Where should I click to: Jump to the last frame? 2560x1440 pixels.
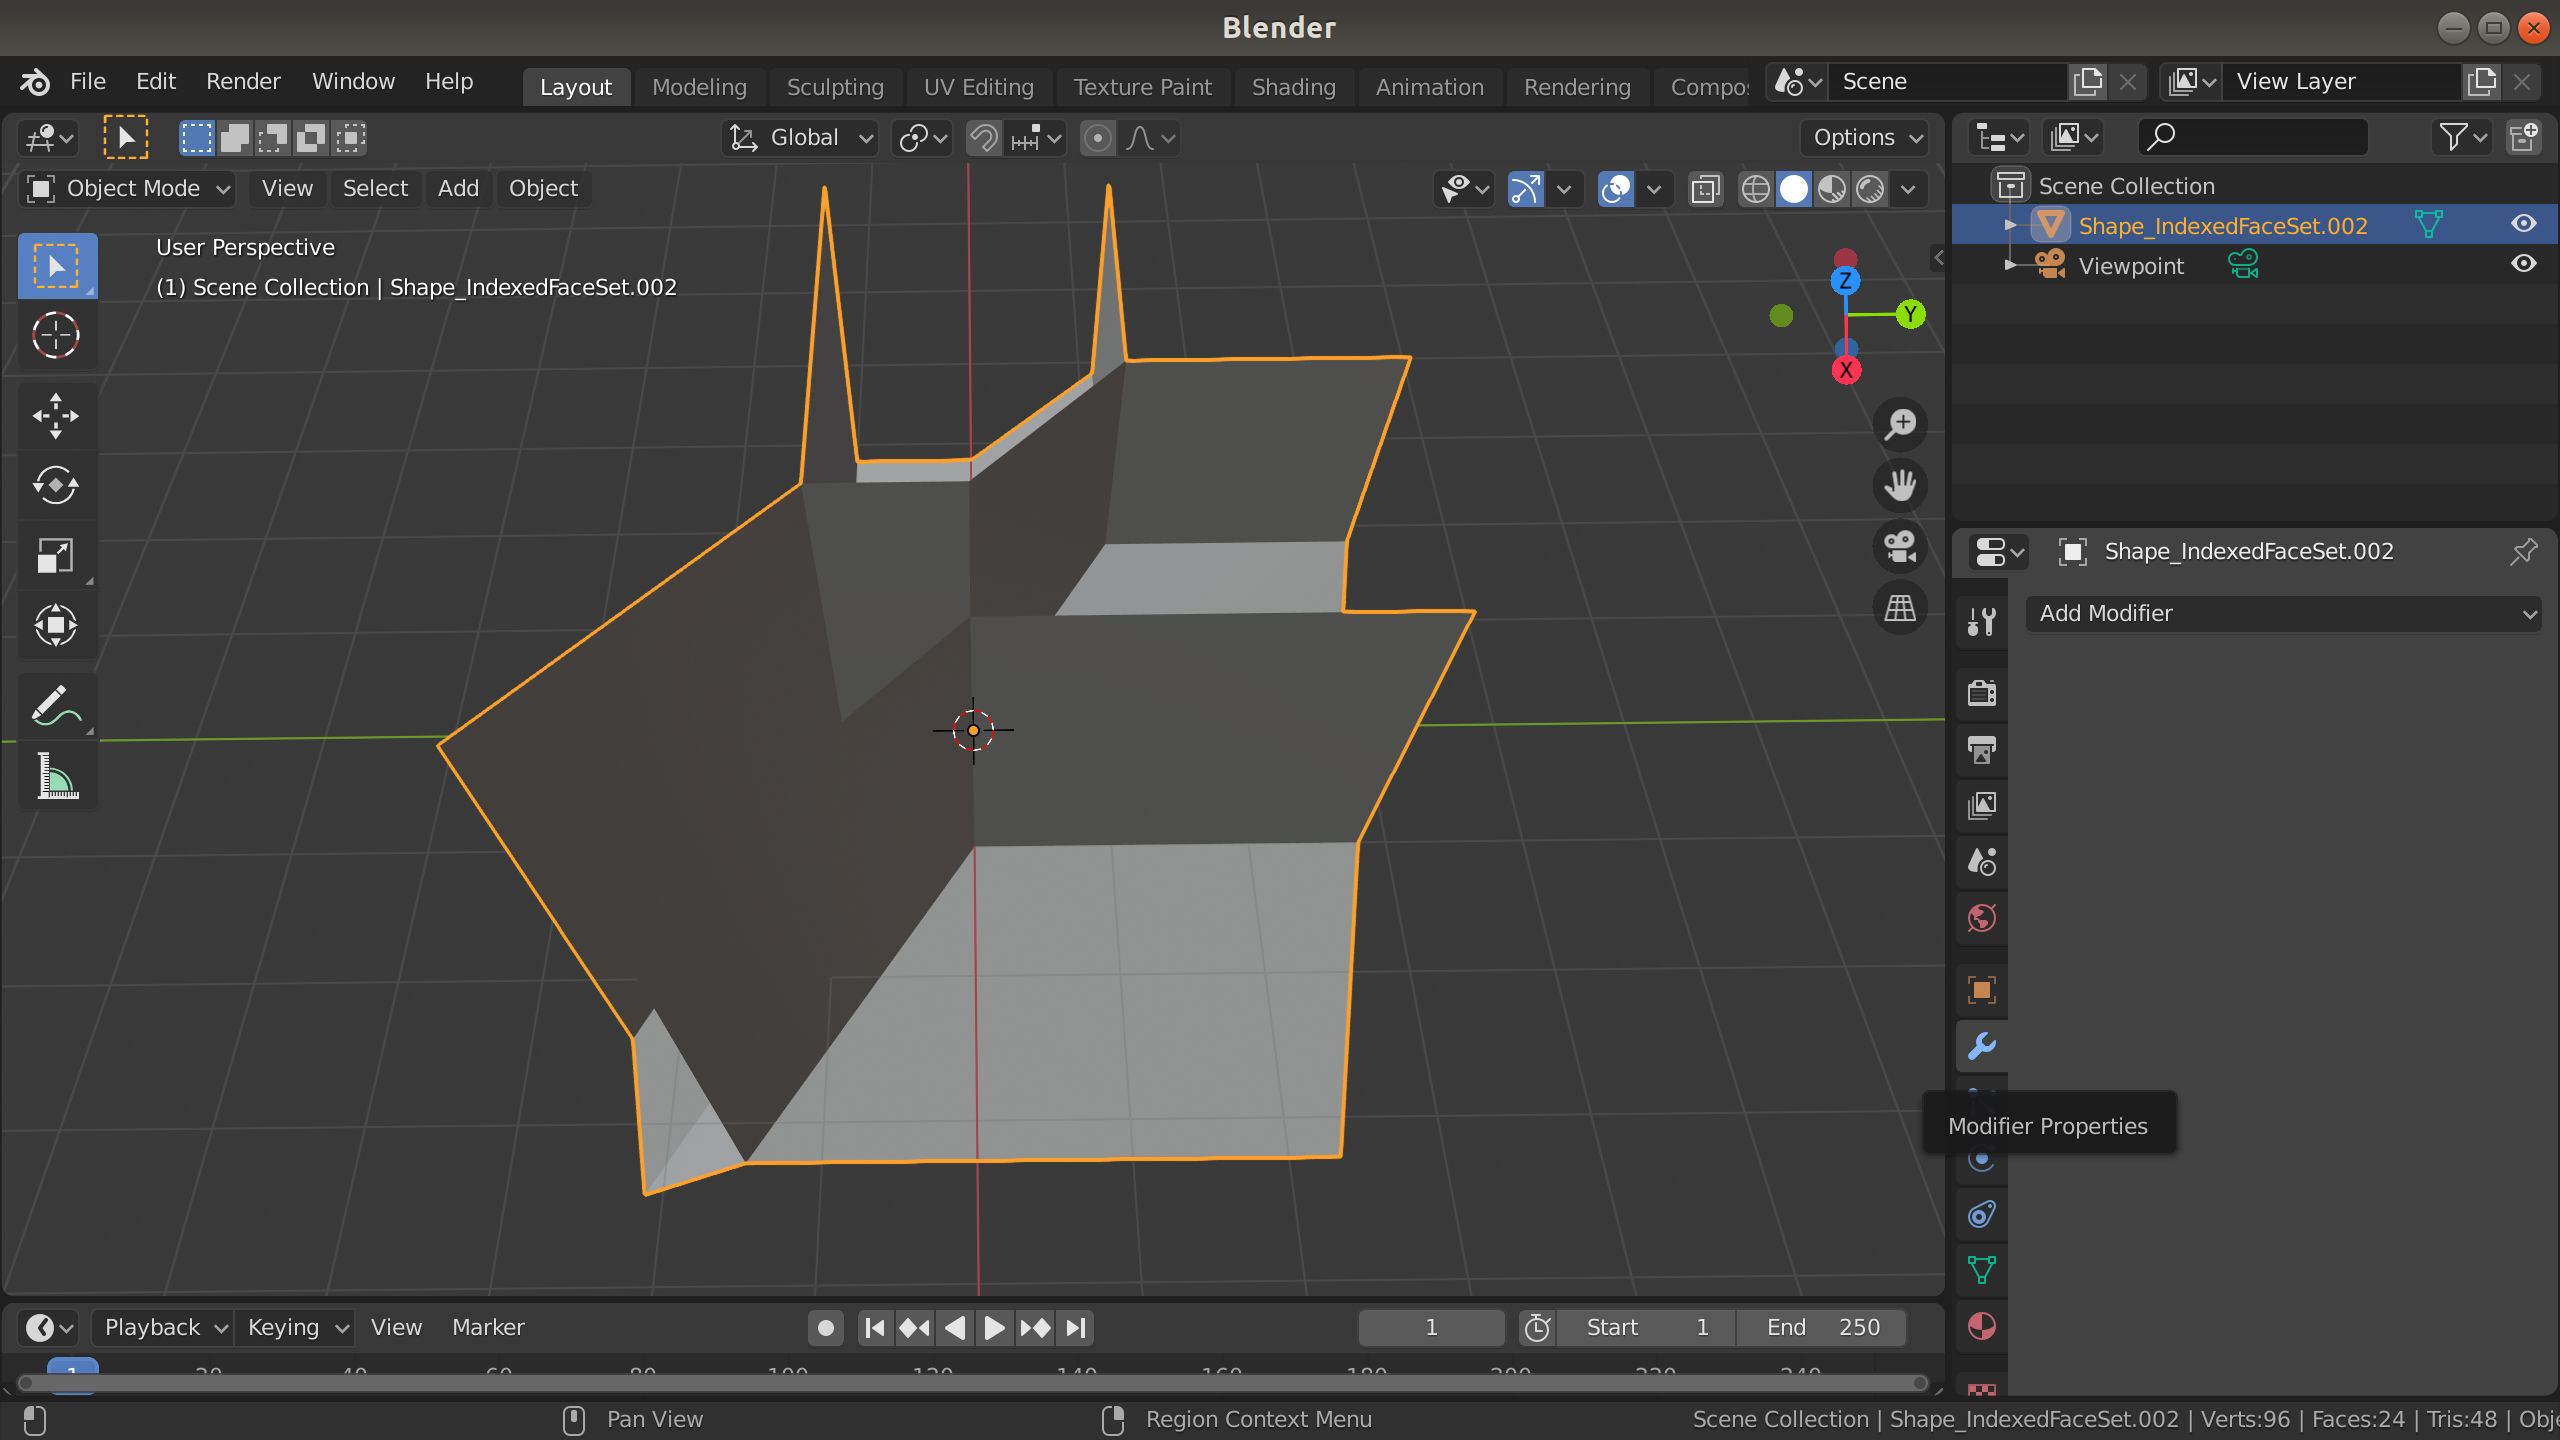[x=1075, y=1328]
